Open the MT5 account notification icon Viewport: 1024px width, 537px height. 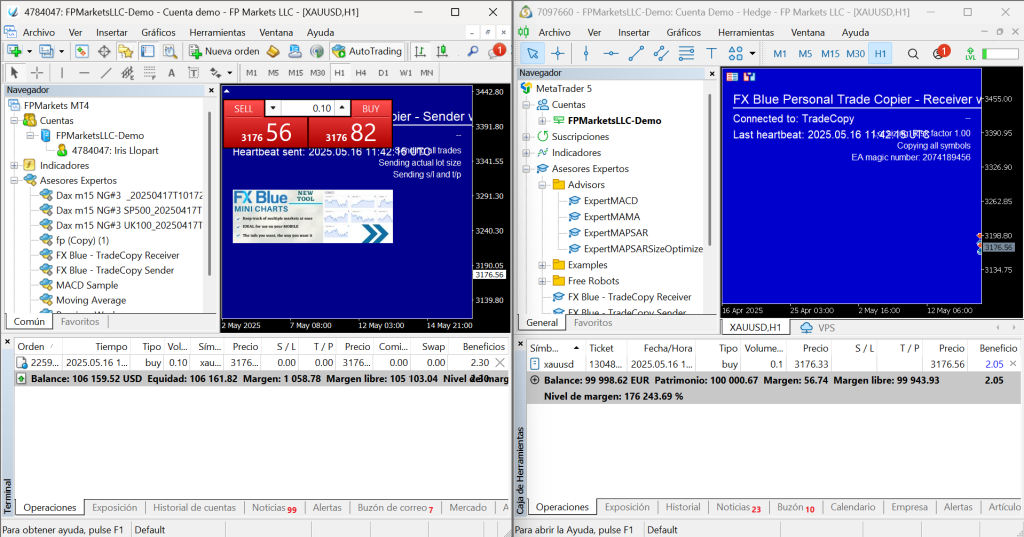[x=940, y=53]
